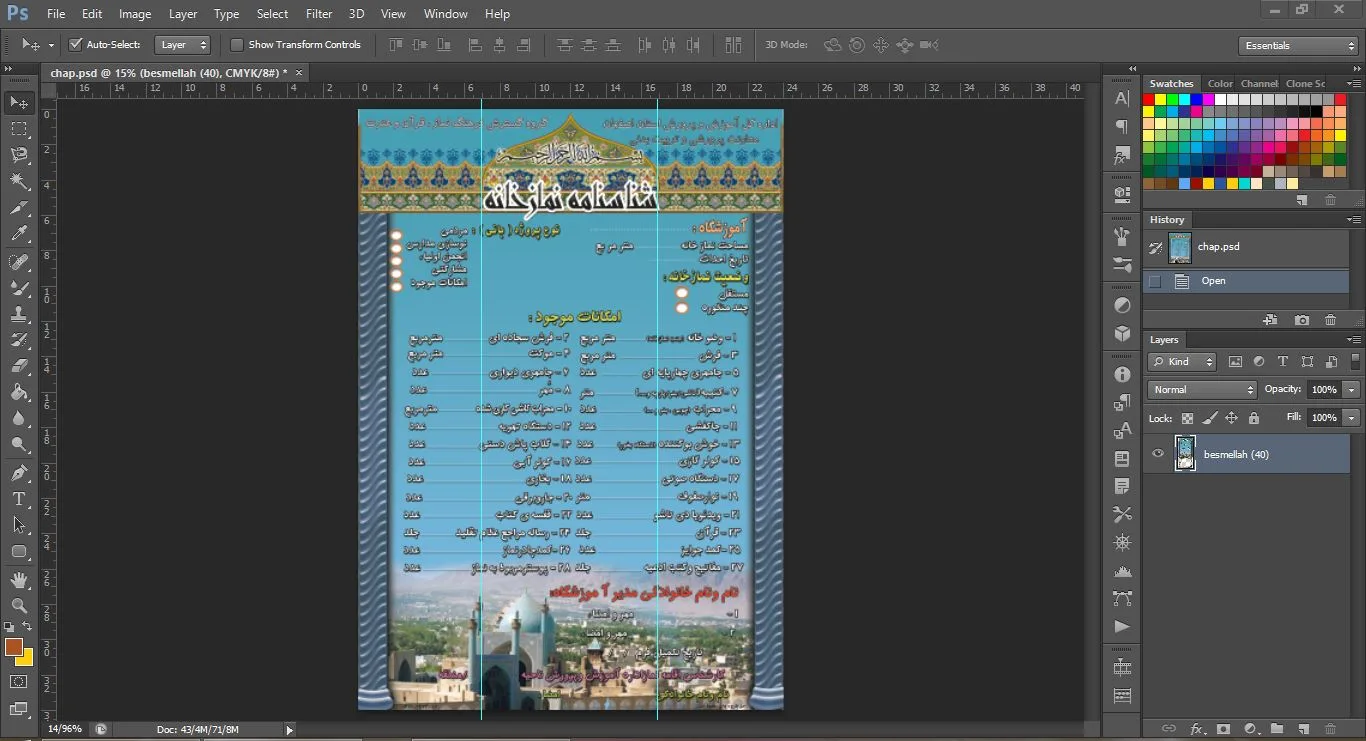Toggle lock transparent pixels in Layers panel
The image size is (1366, 741).
tap(1187, 418)
